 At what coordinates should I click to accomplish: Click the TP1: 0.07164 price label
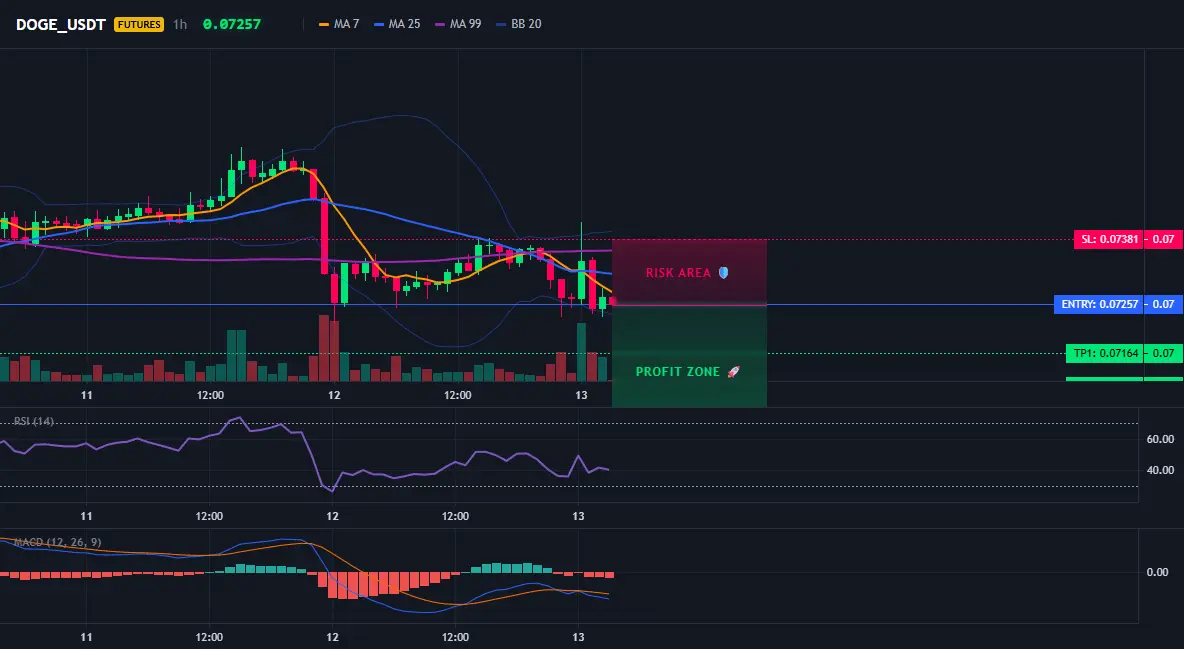click(x=1104, y=353)
